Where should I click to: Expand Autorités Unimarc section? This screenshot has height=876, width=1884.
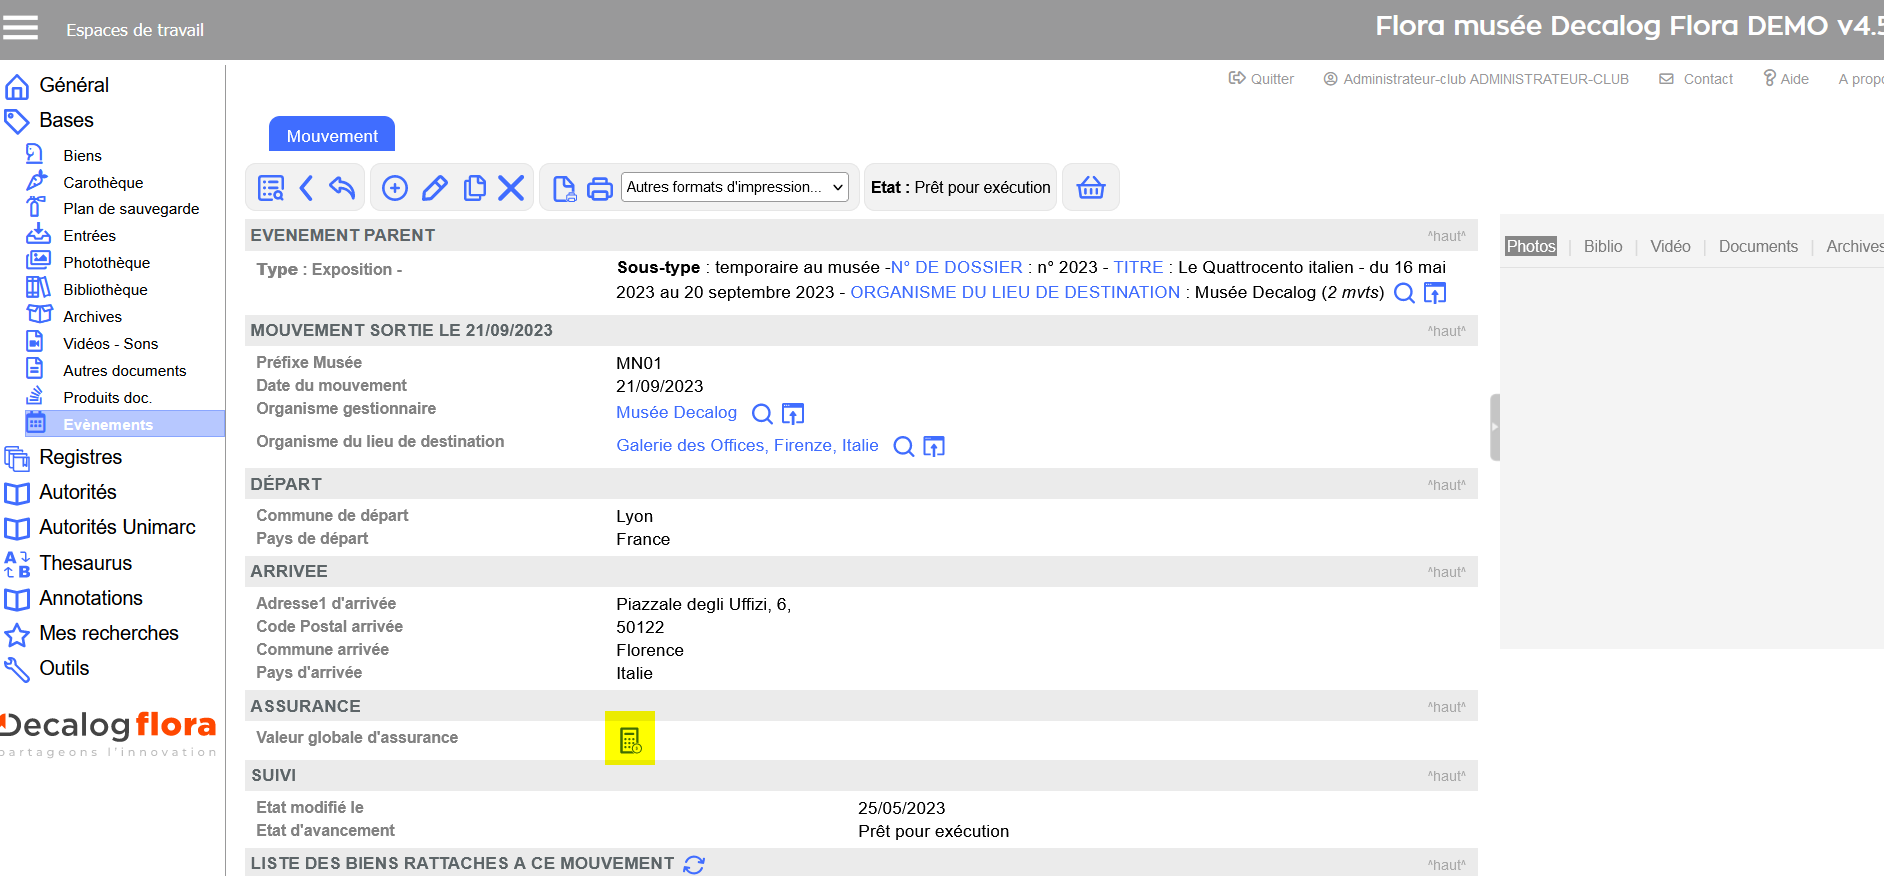(117, 528)
